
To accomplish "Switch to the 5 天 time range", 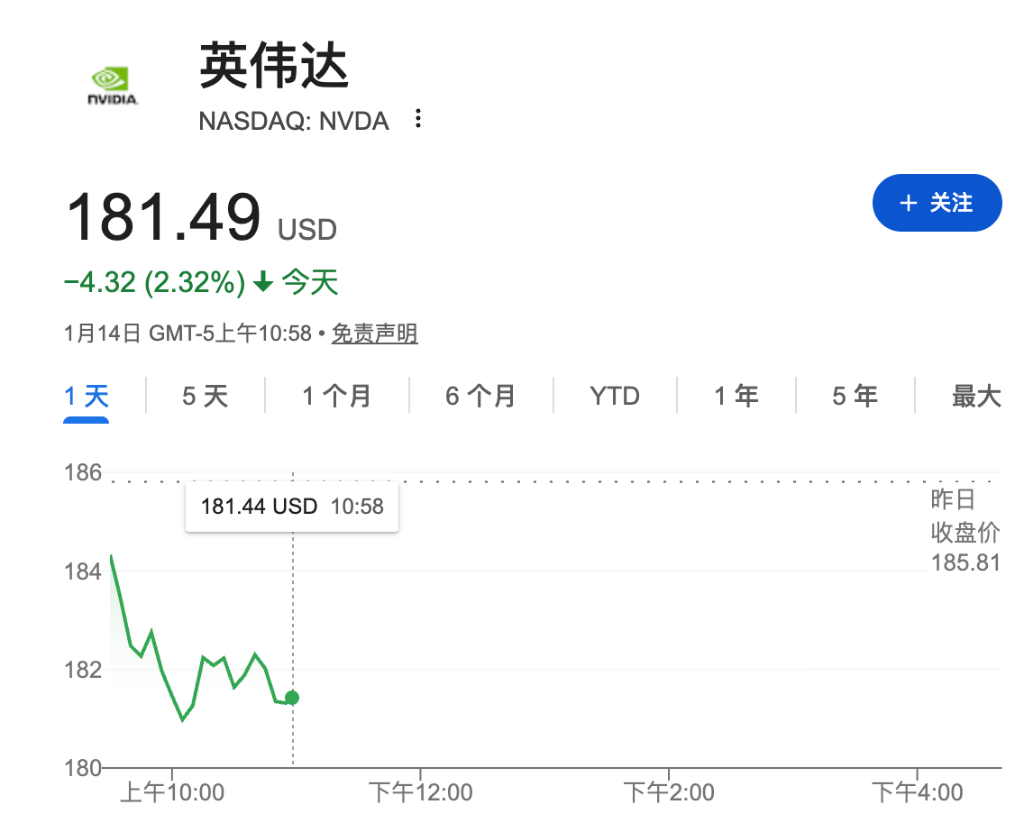I will (x=206, y=396).
